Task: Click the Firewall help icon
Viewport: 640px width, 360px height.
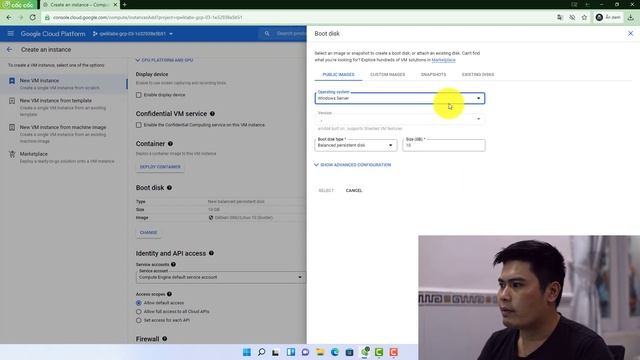Action: (164, 339)
